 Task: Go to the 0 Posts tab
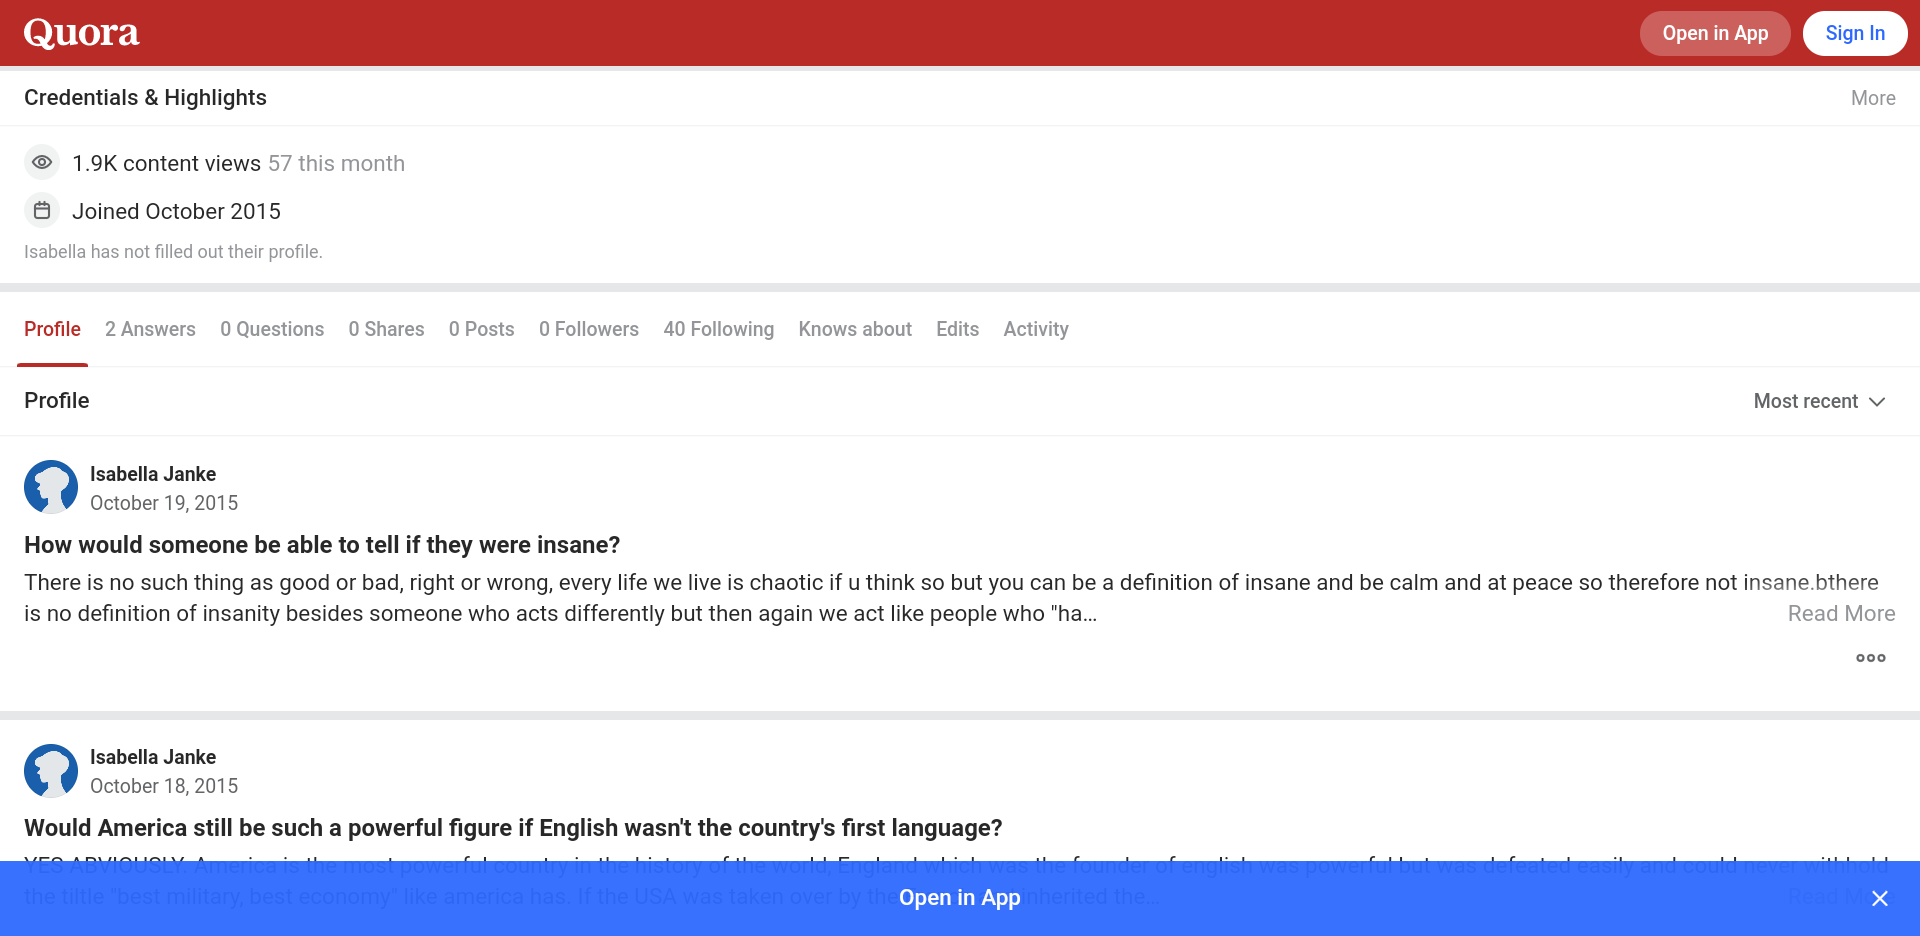click(x=481, y=329)
